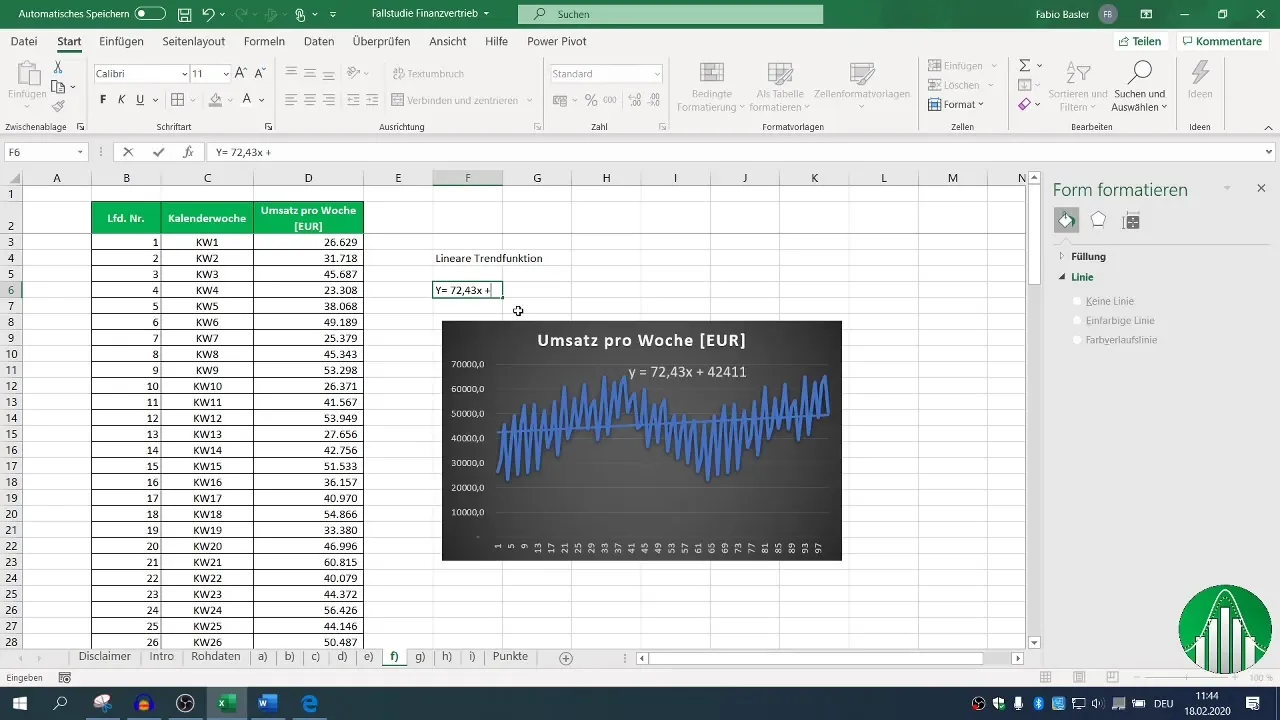Open Excel from the taskbar
1280x720 pixels.
coord(227,703)
